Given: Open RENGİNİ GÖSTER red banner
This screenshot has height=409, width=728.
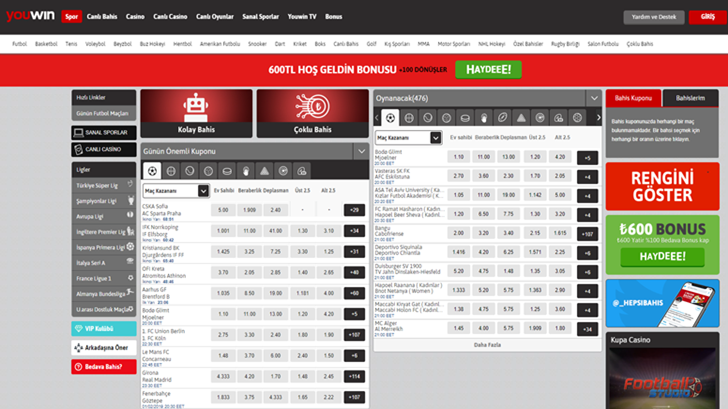Looking at the screenshot, I should [663, 186].
